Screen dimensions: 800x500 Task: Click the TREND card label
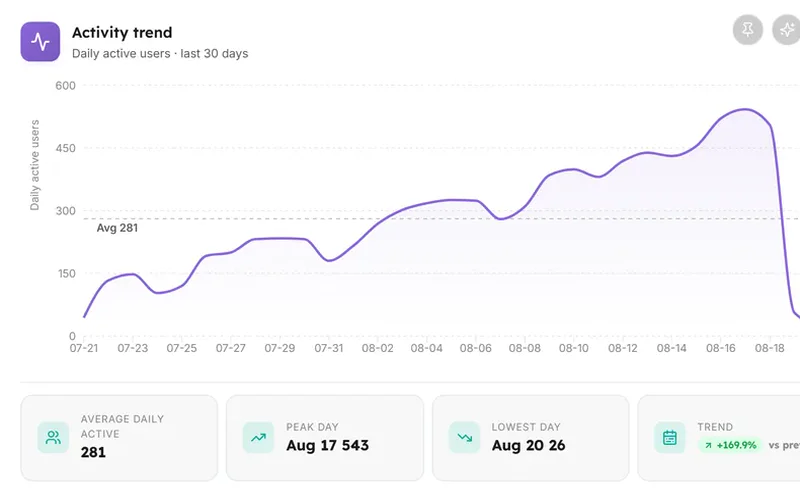click(715, 427)
